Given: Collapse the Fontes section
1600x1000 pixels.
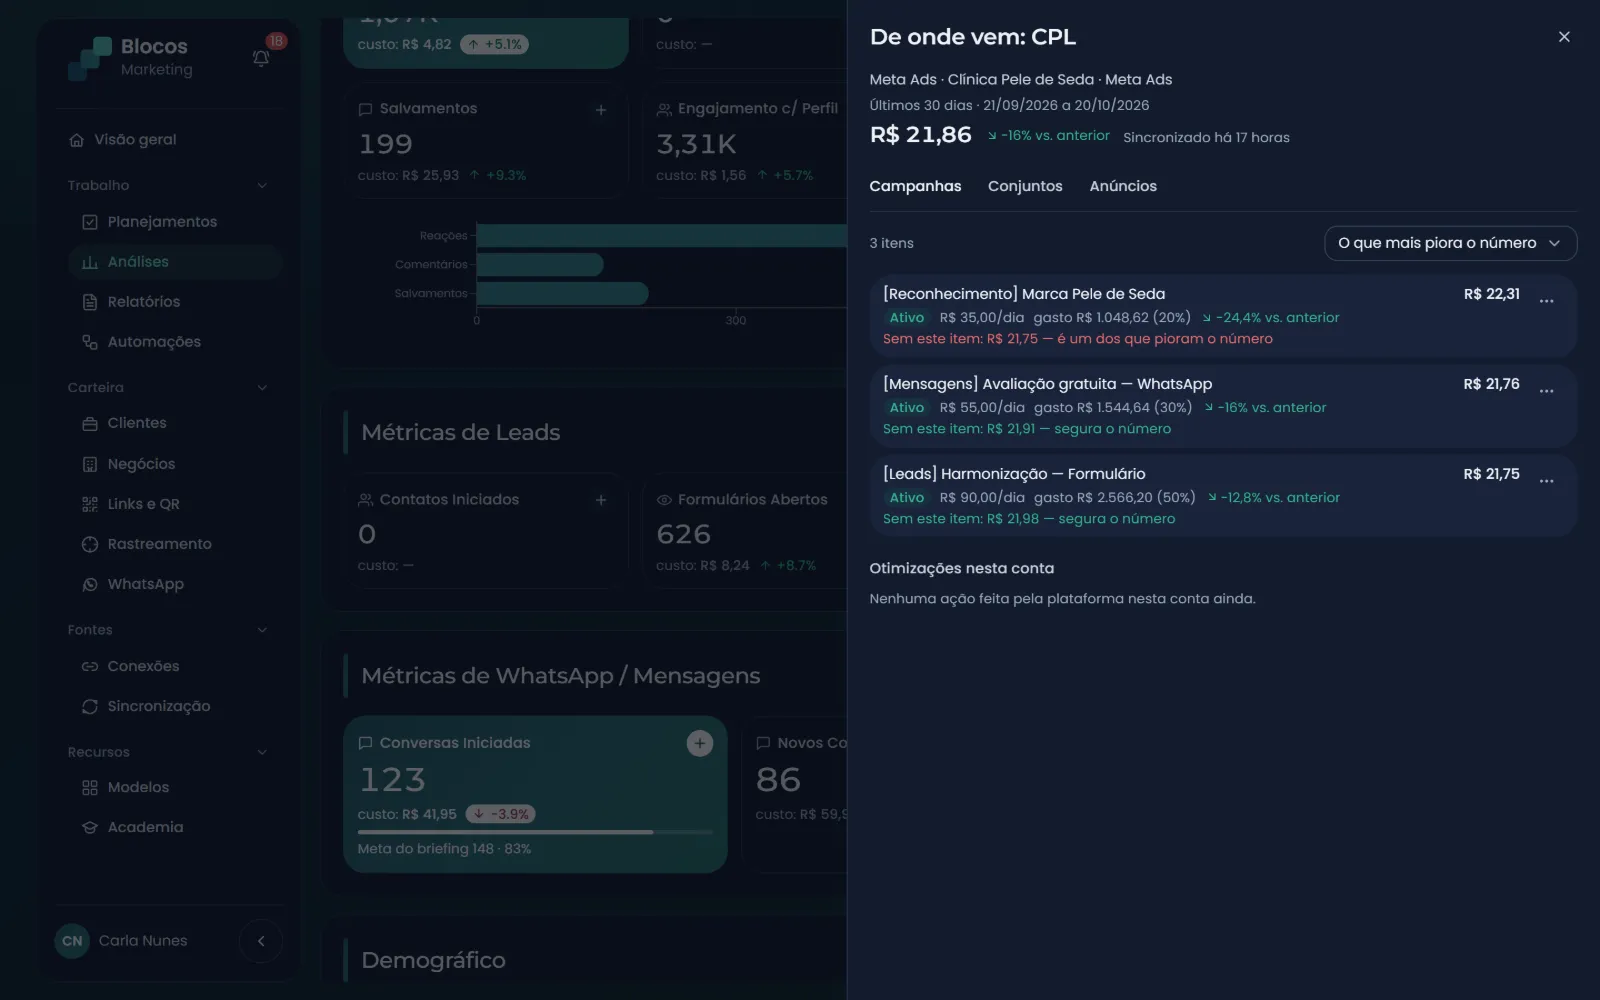Looking at the screenshot, I should (262, 630).
